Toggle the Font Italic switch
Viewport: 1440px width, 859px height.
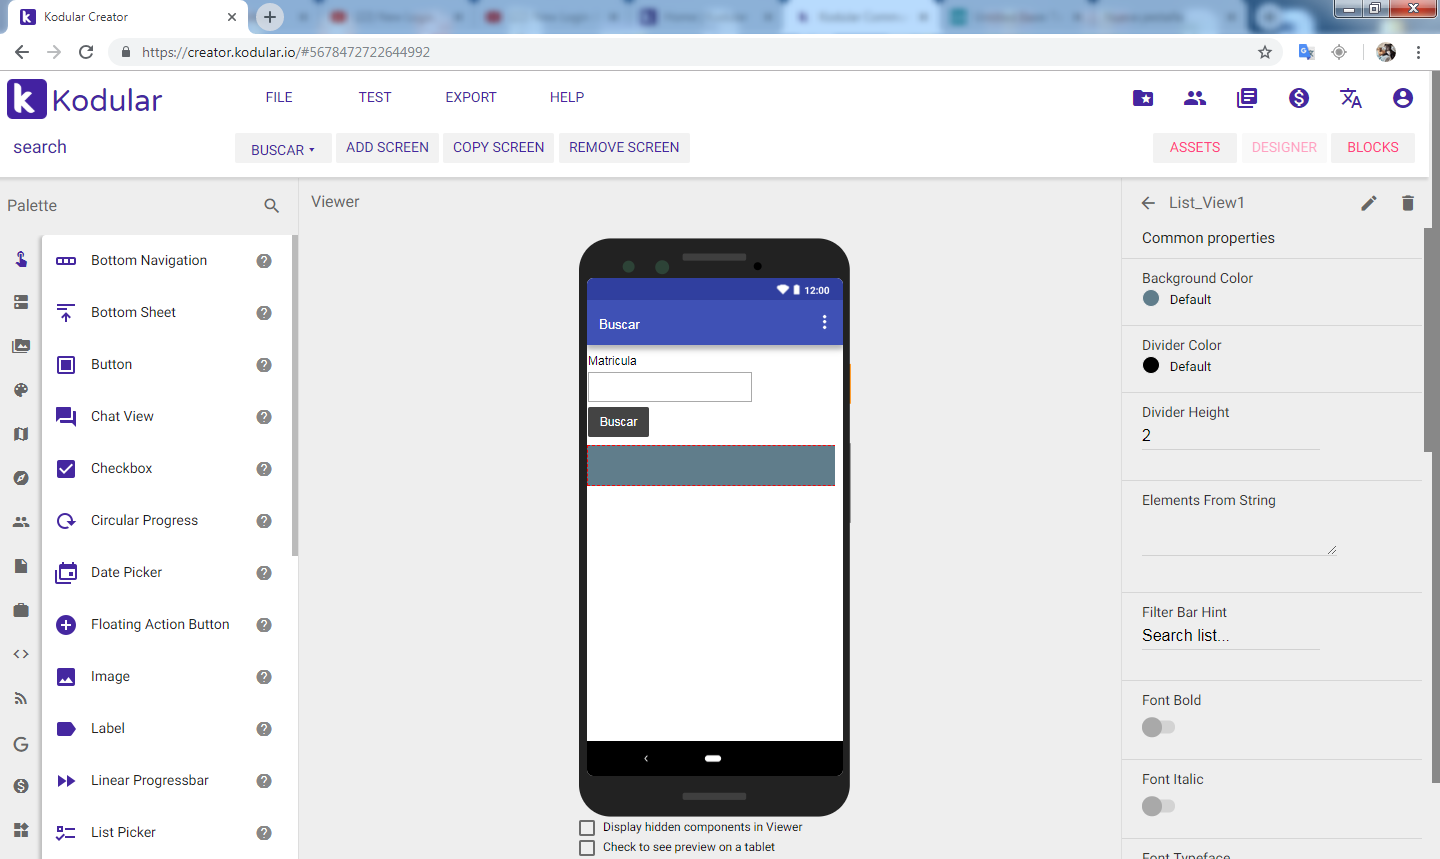point(1158,806)
